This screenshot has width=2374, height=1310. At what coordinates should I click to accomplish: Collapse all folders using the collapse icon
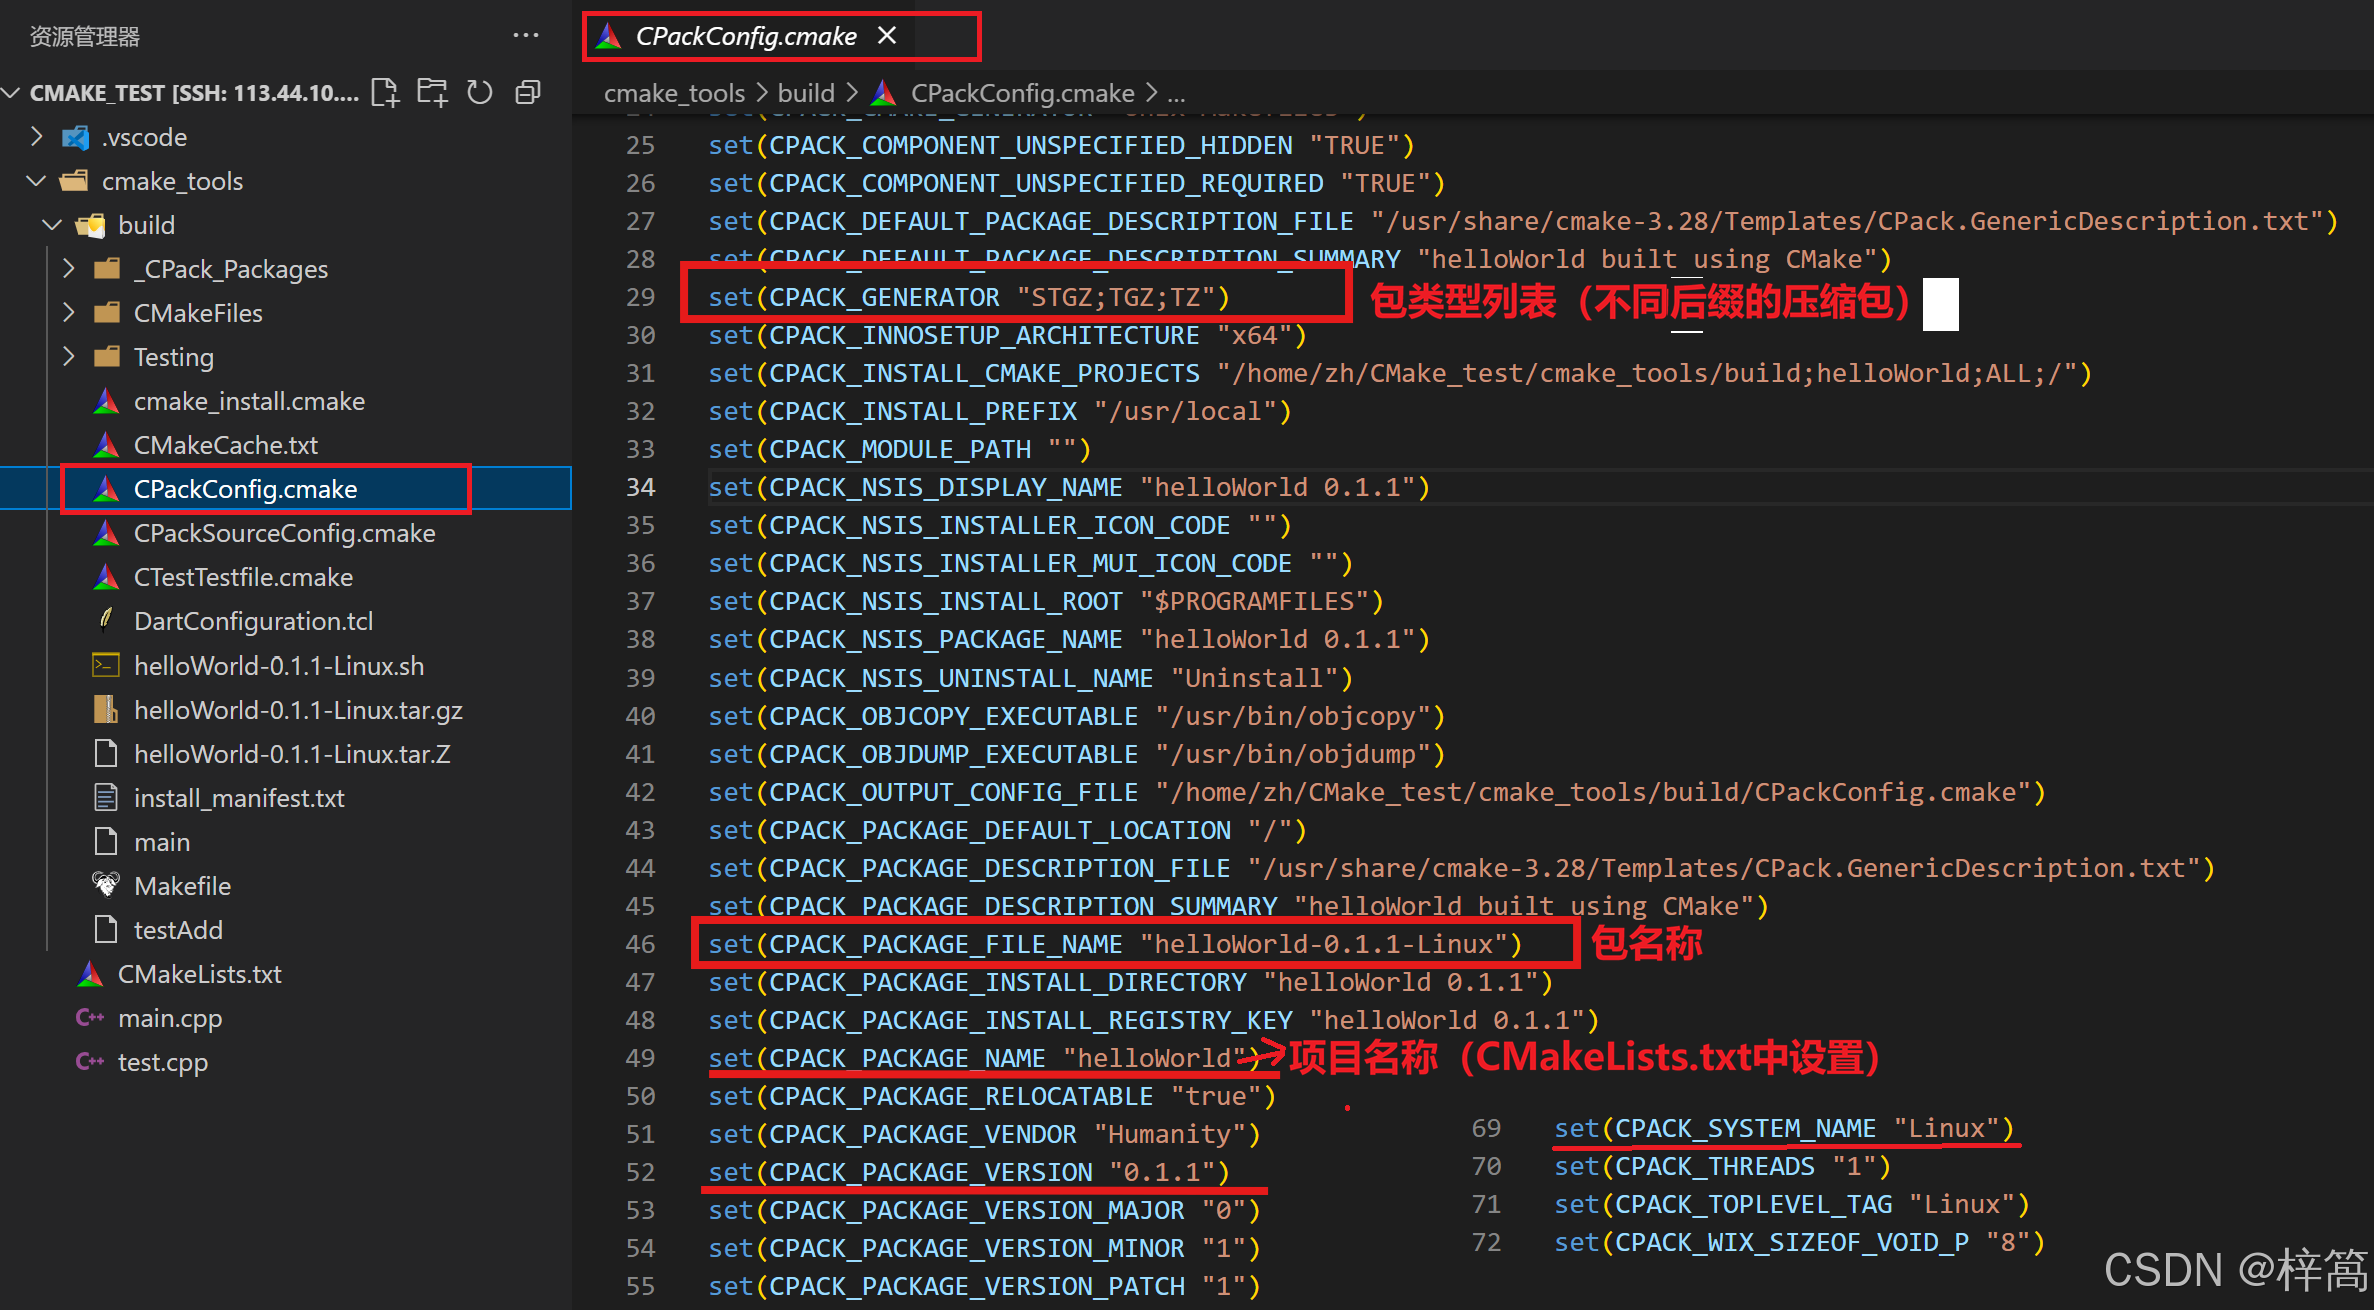click(x=527, y=93)
